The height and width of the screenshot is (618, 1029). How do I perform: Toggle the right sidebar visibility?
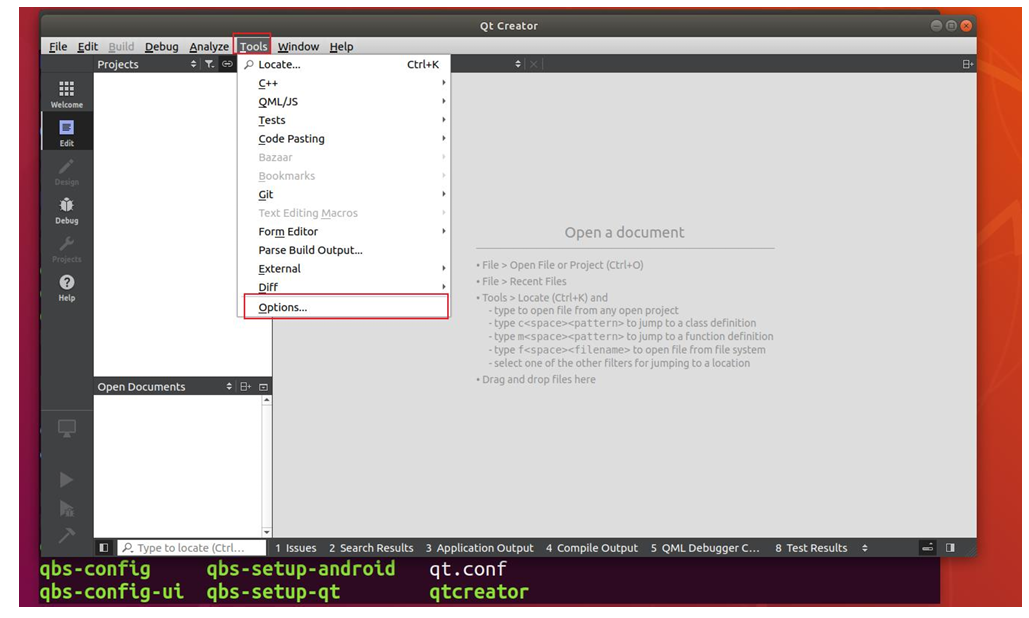[950, 547]
